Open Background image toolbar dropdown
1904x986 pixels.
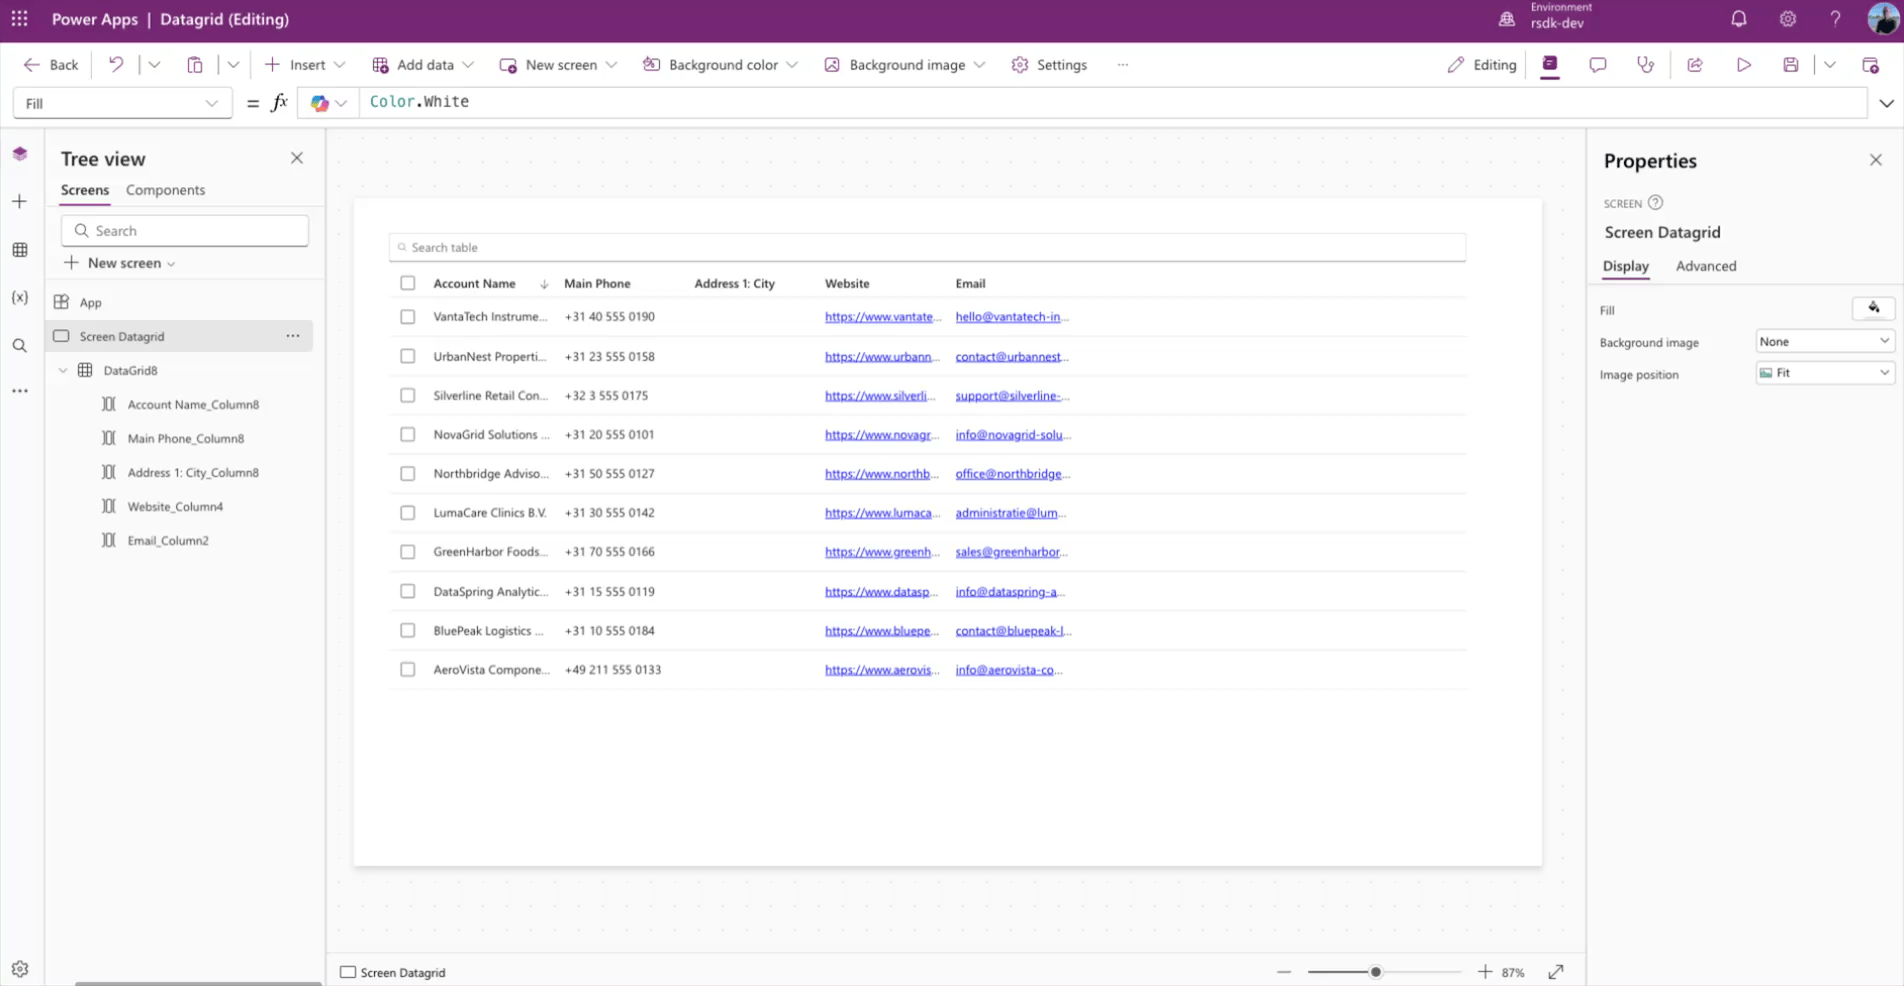980,65
